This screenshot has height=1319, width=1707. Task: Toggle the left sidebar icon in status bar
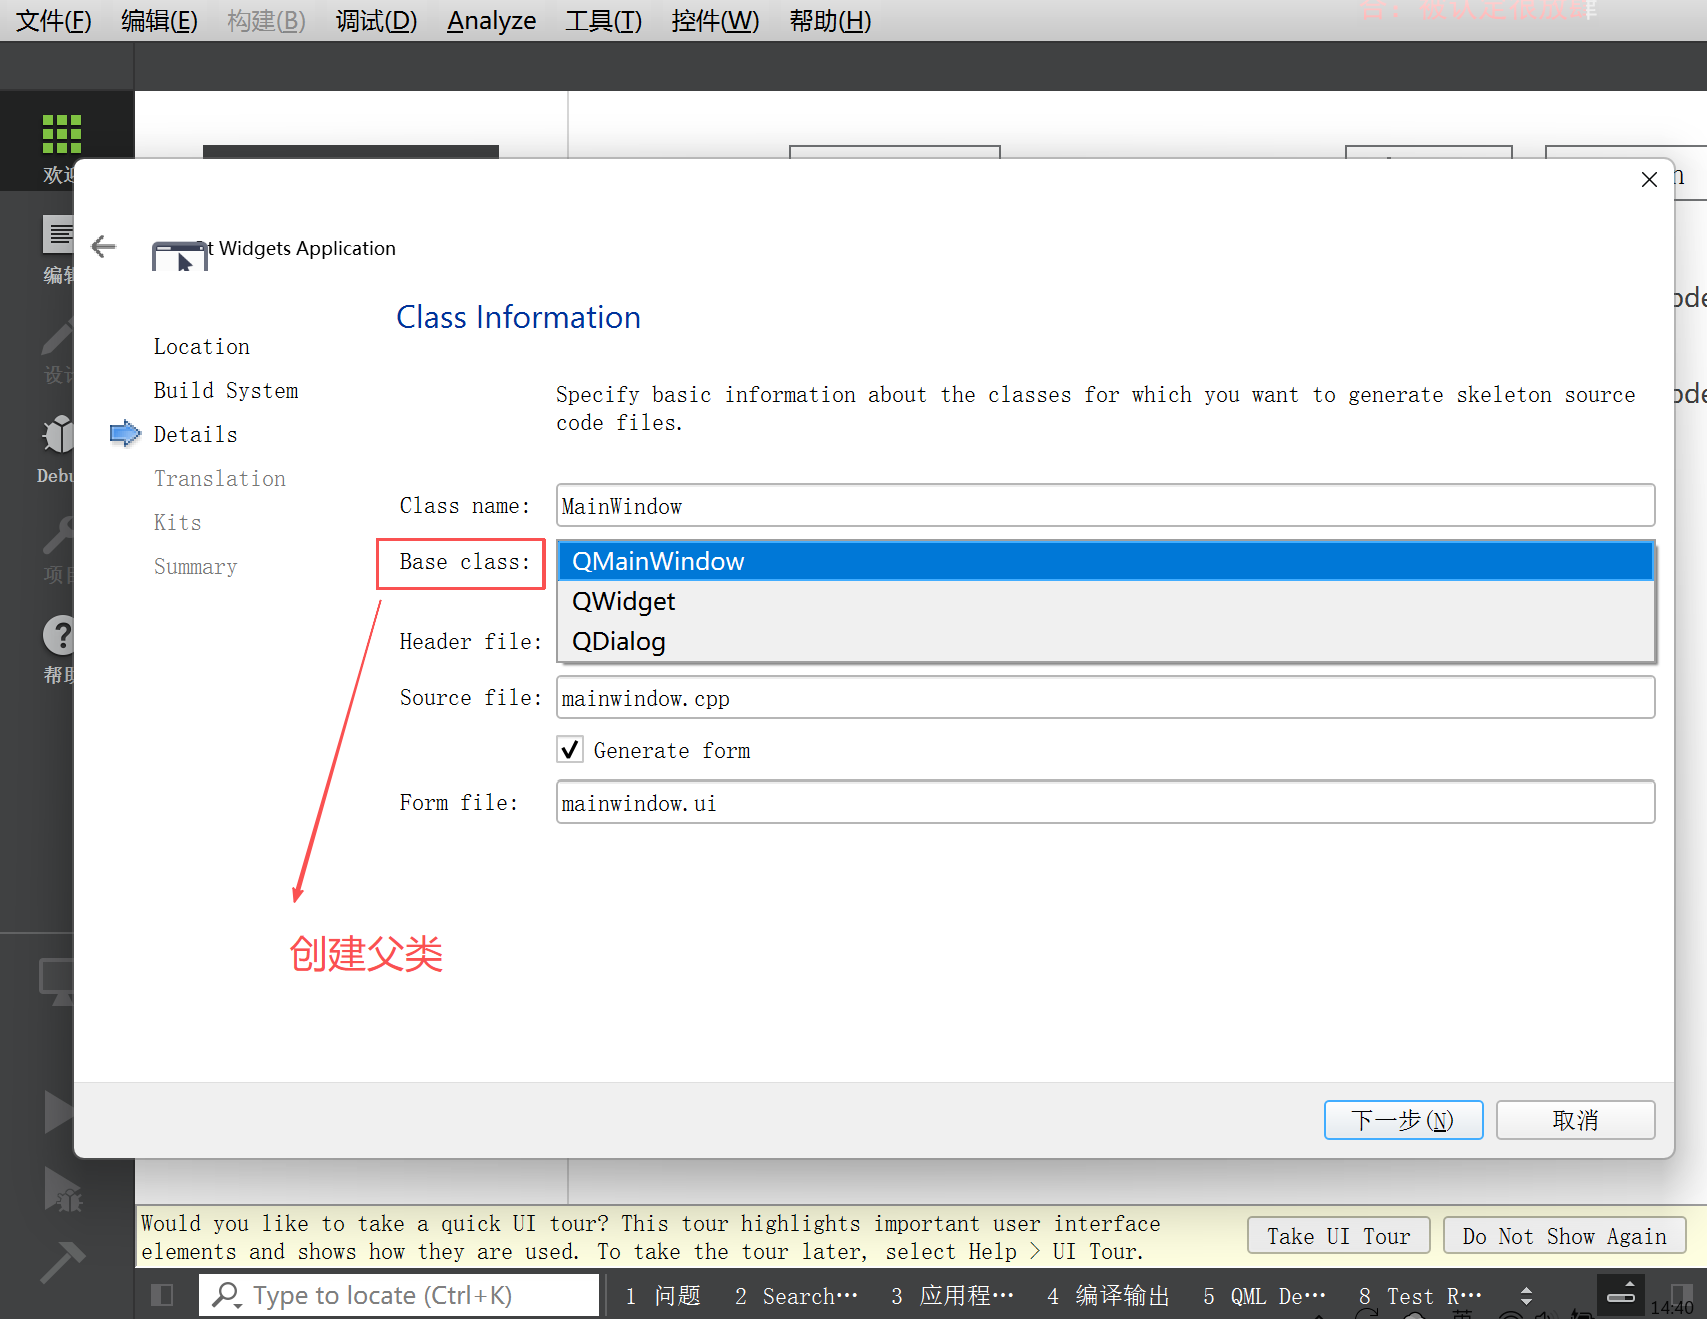point(162,1295)
